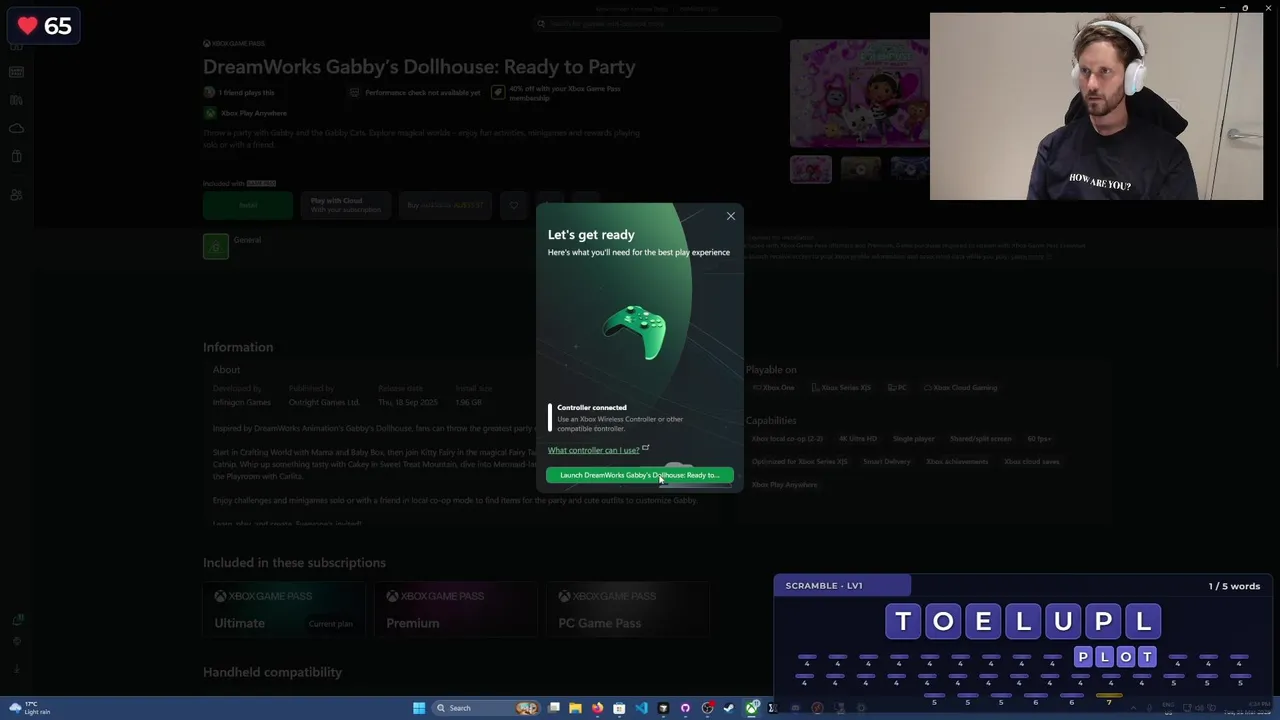
Task: Click the 'E' scramble letter tile
Action: [983, 621]
